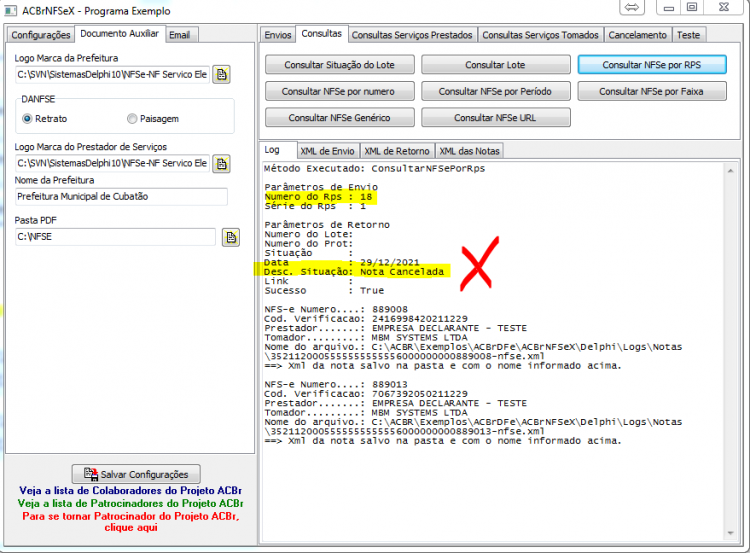Open the Cancelamento tab
The height and width of the screenshot is (553, 750).
(638, 35)
